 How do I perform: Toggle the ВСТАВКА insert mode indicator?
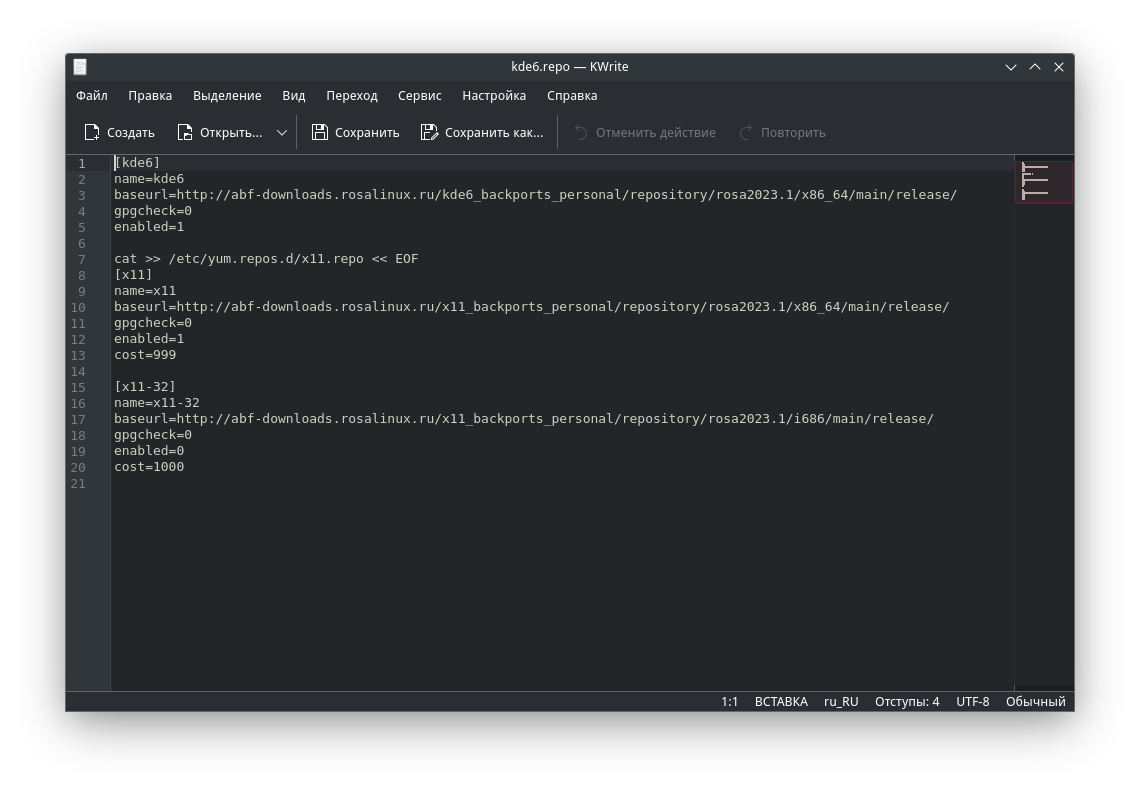781,701
